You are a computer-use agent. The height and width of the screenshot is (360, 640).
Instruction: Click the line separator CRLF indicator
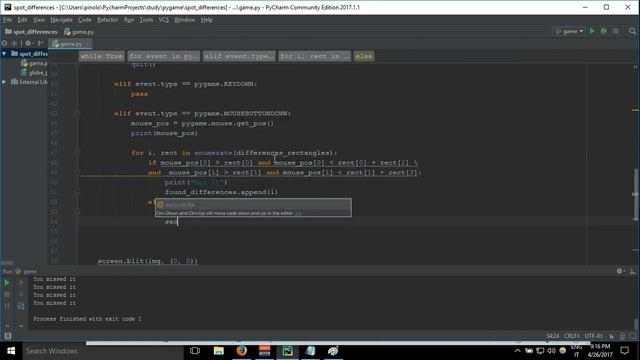point(571,336)
